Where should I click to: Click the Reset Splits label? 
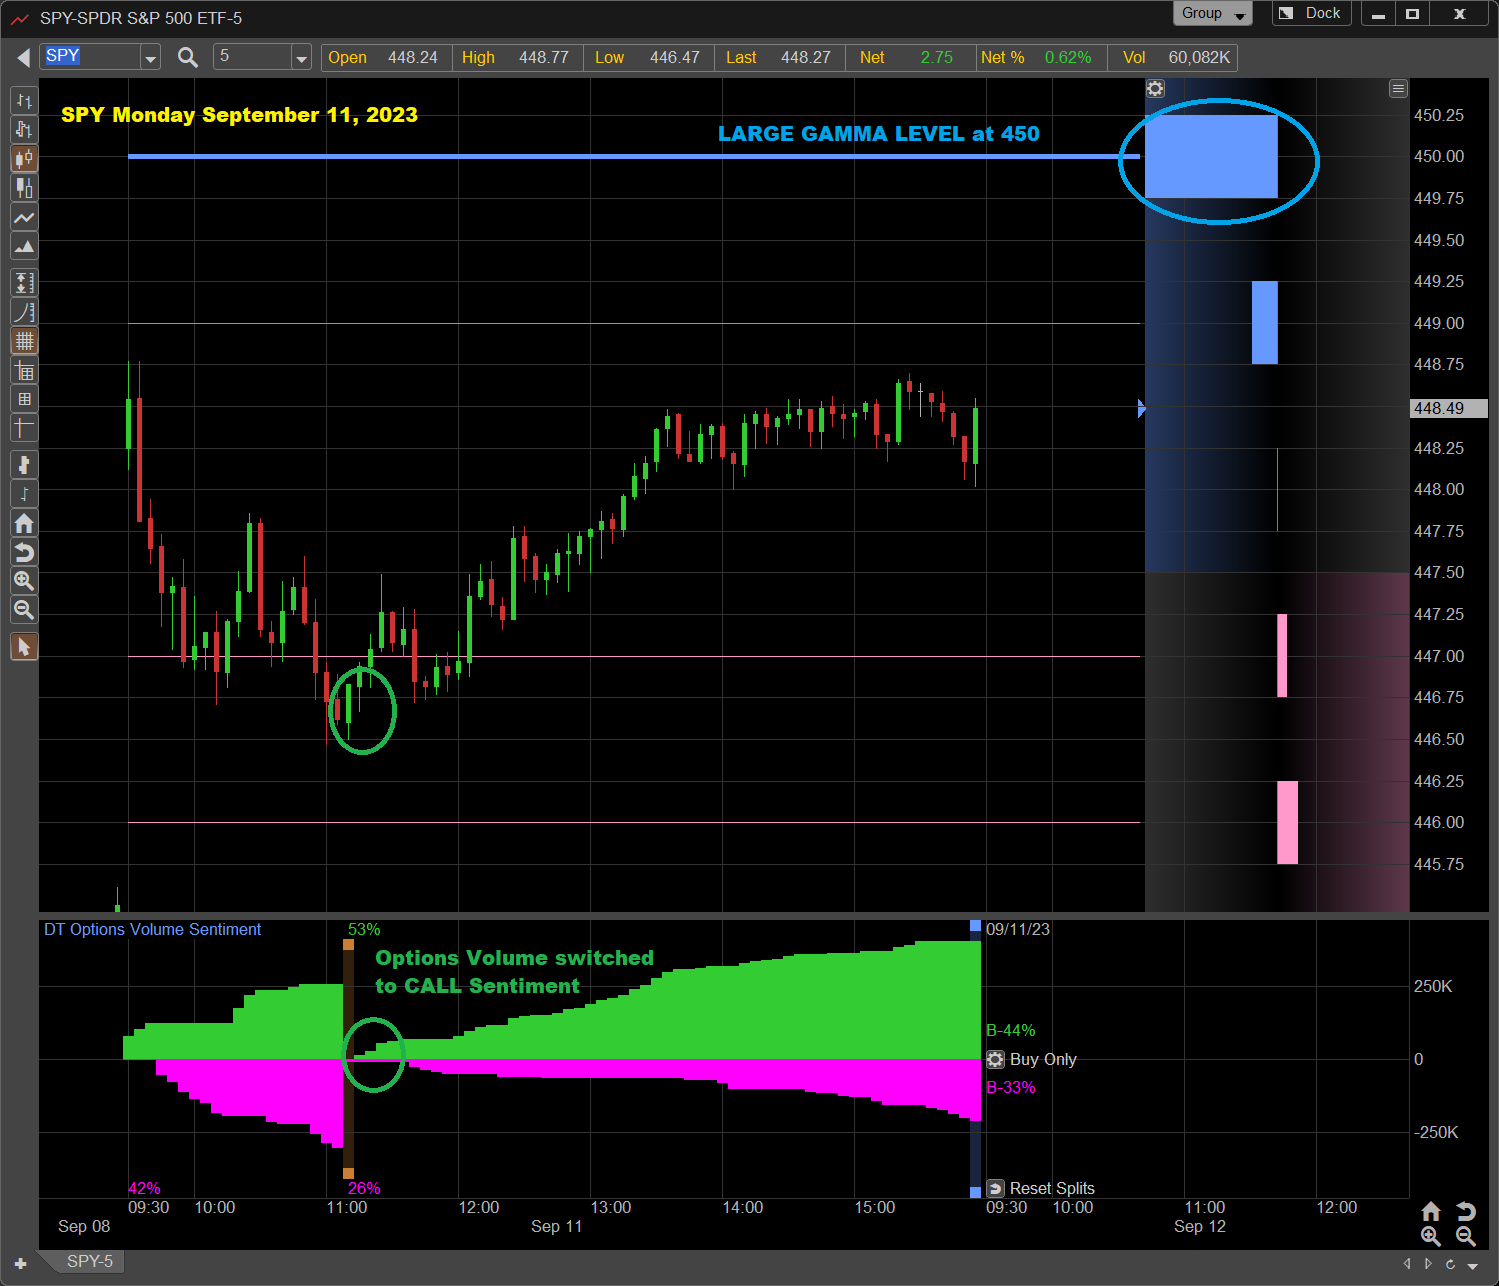[1052, 1188]
